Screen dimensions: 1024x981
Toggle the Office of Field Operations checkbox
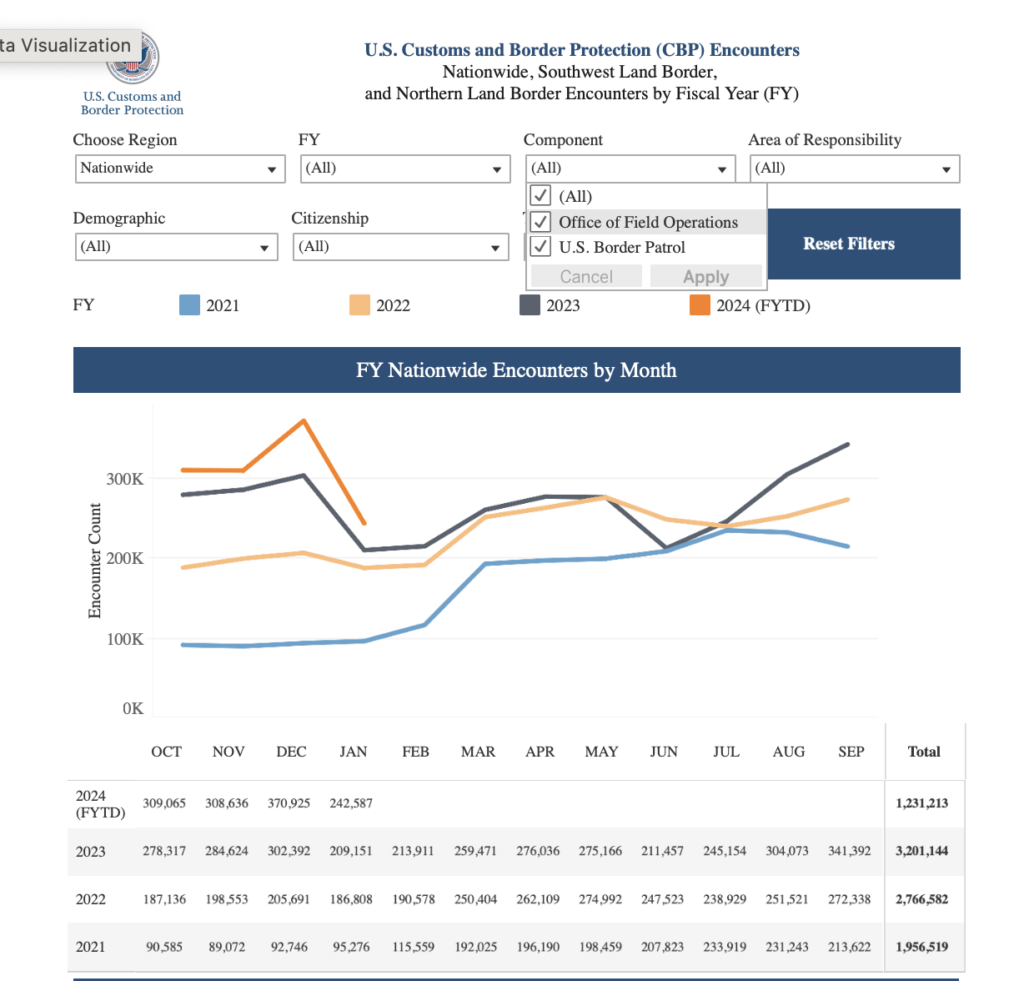coord(541,221)
